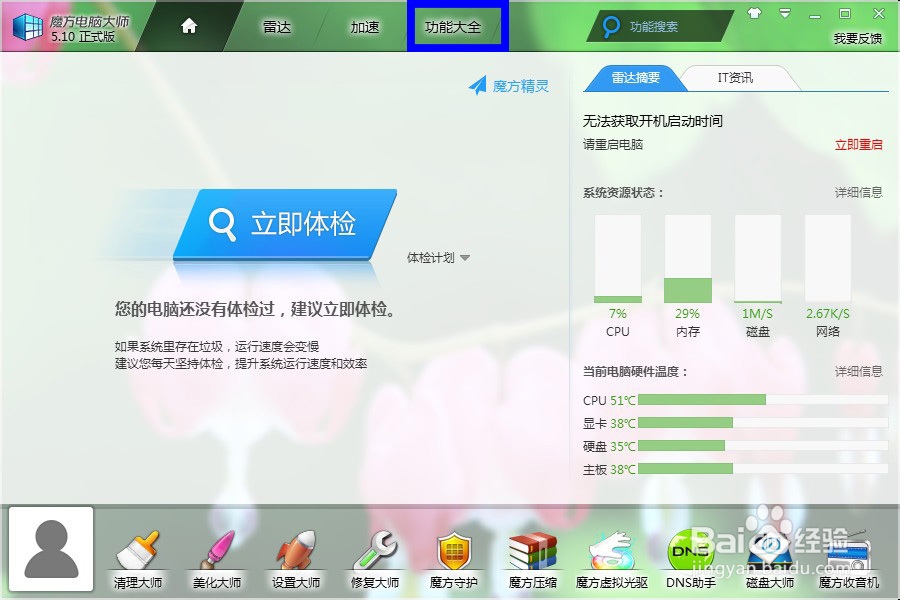This screenshot has height=600, width=900.
Task: Open the main menu dropdown arrow icon
Action: [x=785, y=13]
